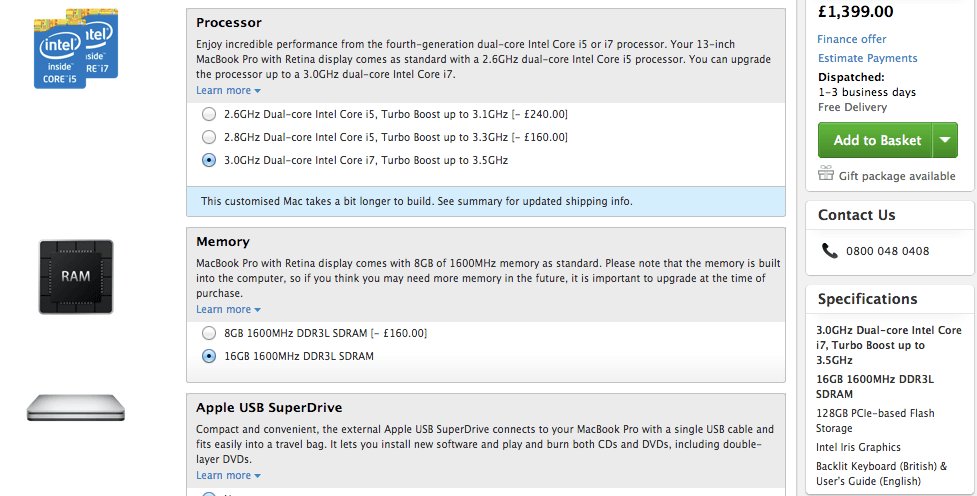Click the Add to Basket button
Viewport: 977px width, 496px height.
(x=875, y=140)
